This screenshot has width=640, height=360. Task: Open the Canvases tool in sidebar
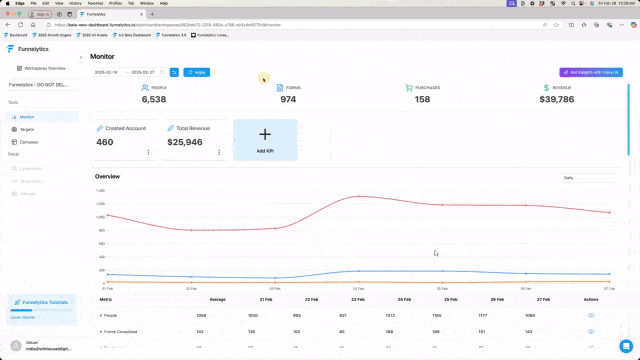point(29,142)
